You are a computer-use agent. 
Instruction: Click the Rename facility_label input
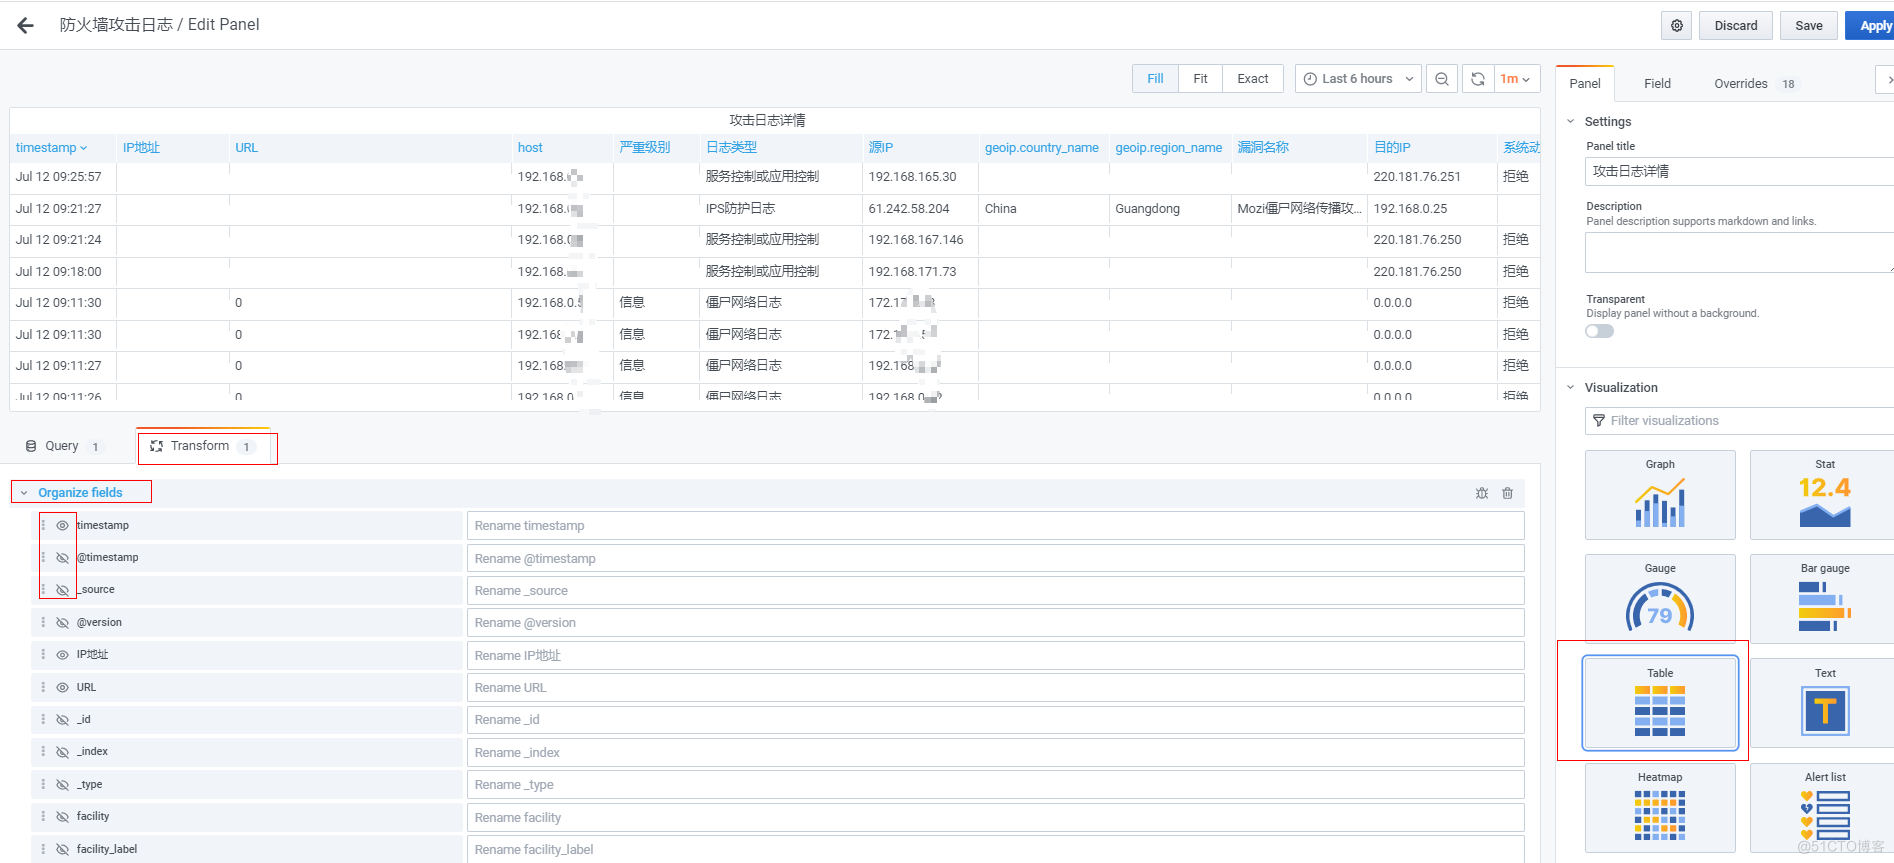point(995,849)
